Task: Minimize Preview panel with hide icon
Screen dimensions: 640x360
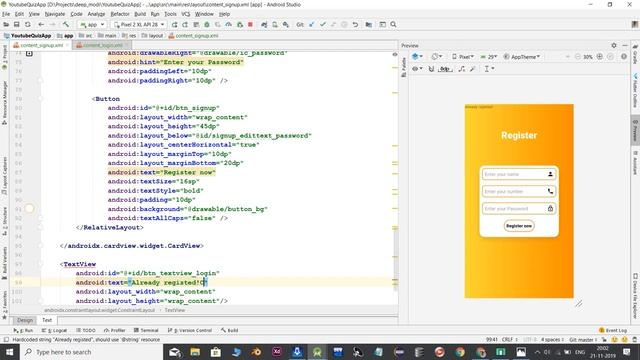Action: [625, 45]
